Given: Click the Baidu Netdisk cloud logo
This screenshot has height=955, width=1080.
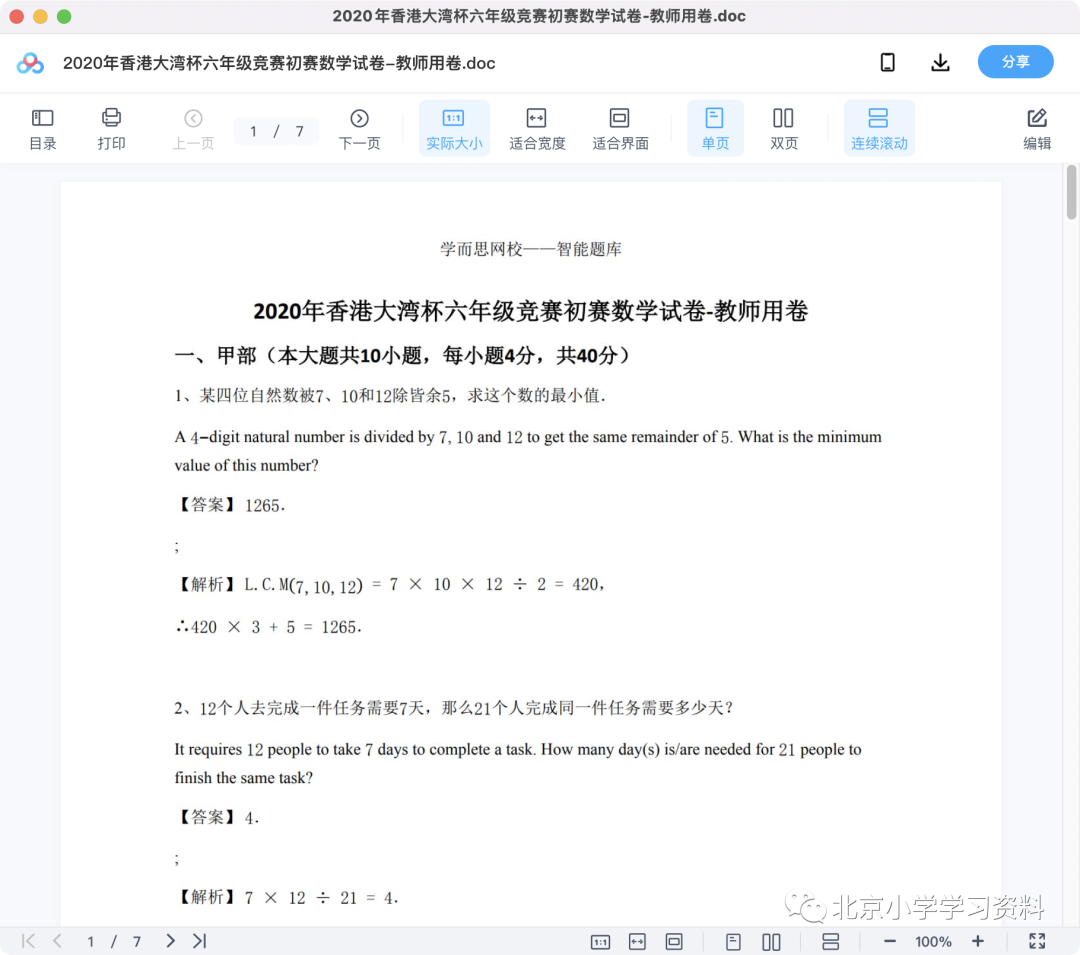Looking at the screenshot, I should (x=30, y=63).
